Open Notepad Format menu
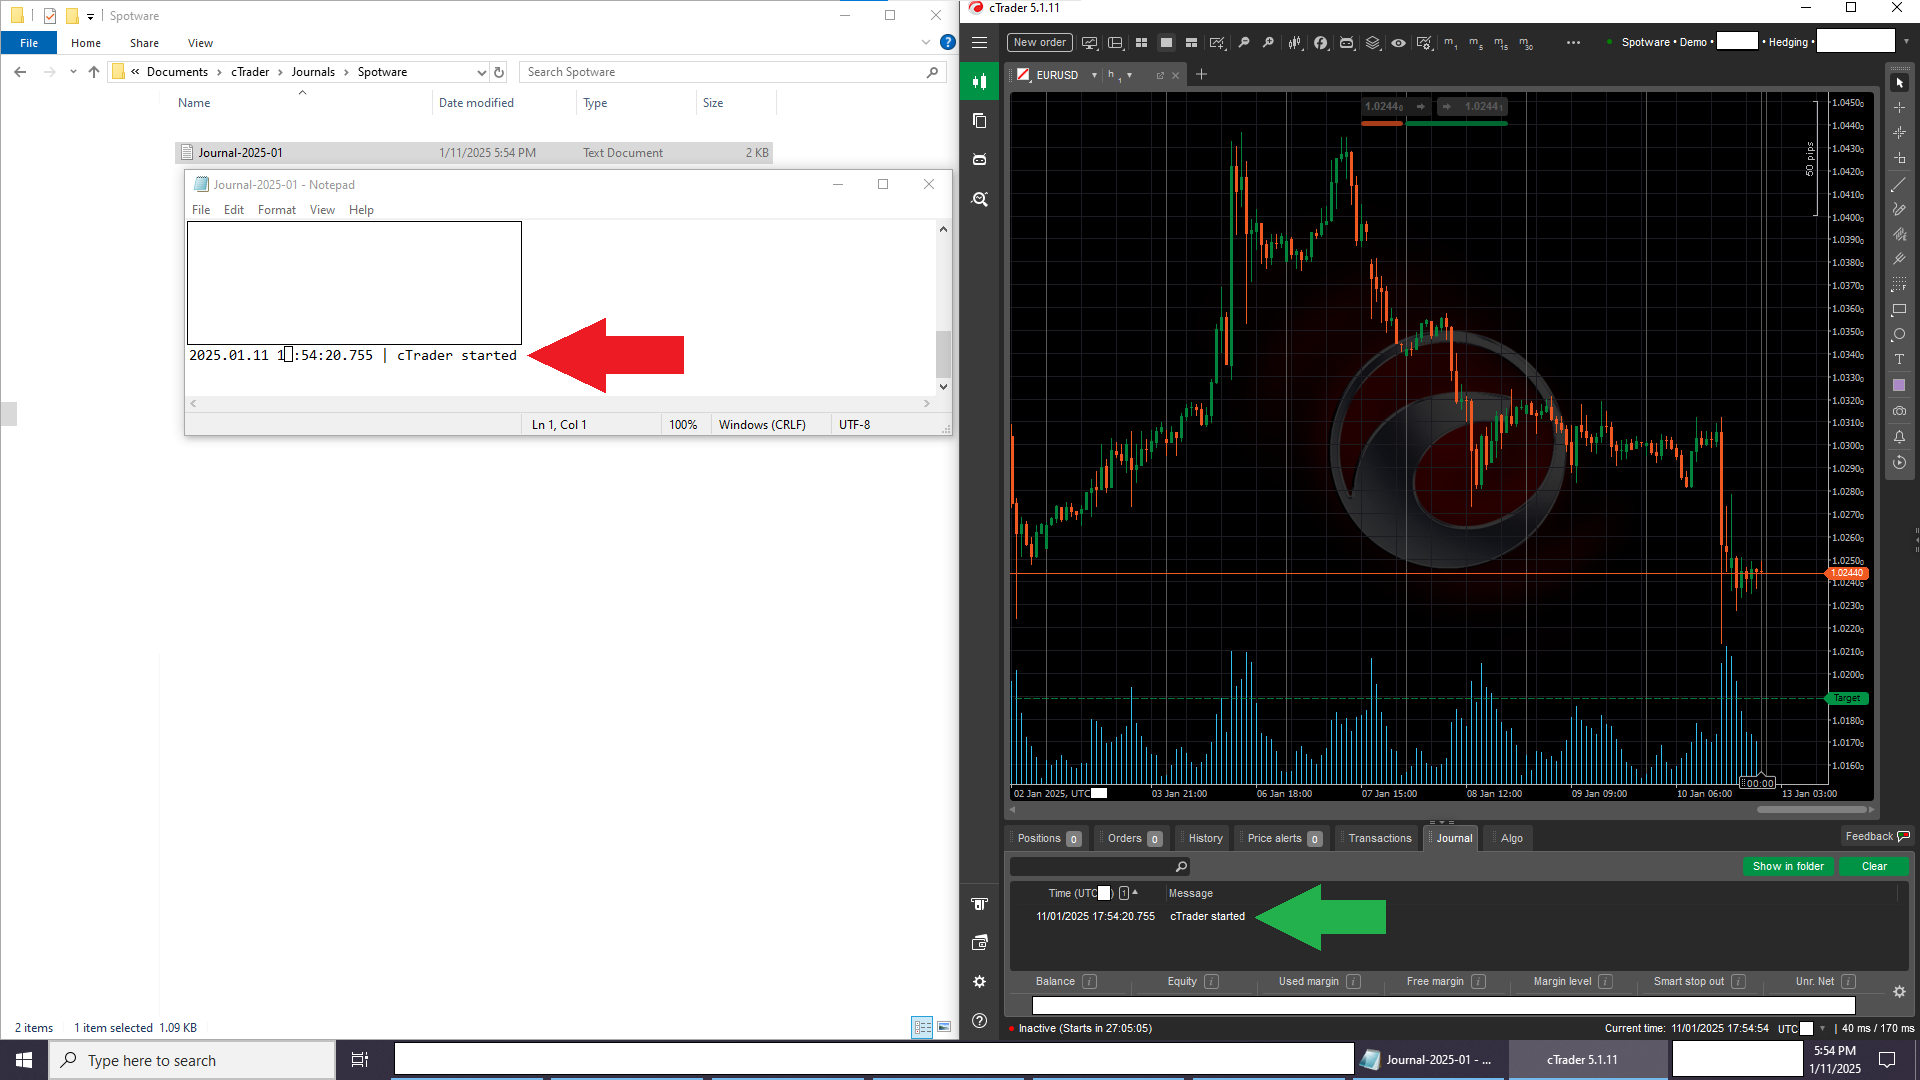This screenshot has height=1080, width=1920. (276, 210)
